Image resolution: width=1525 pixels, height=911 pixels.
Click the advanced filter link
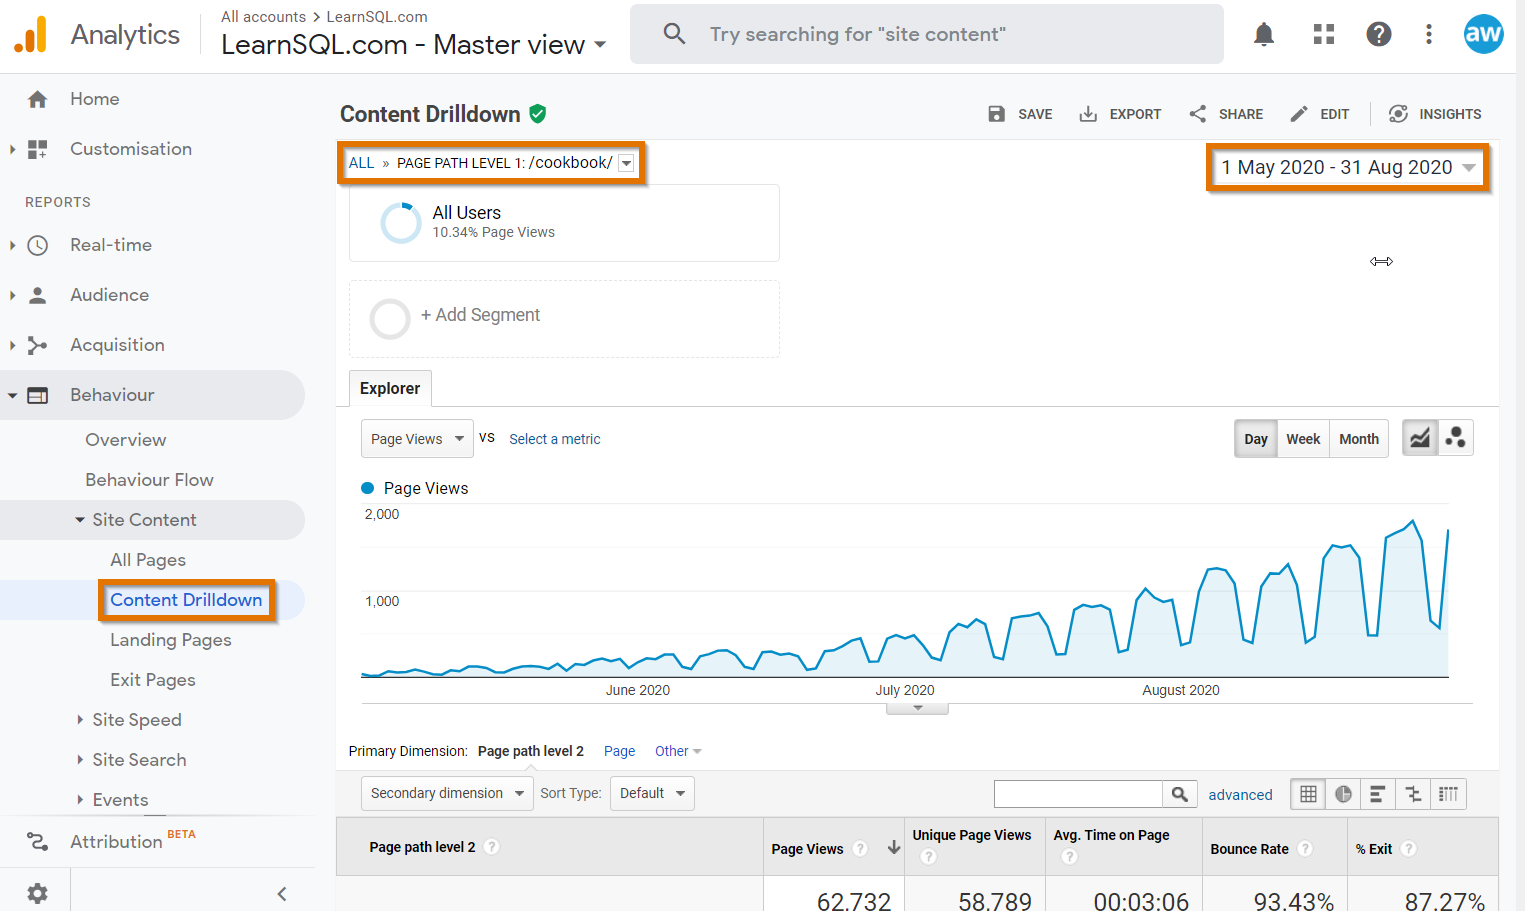(1240, 795)
